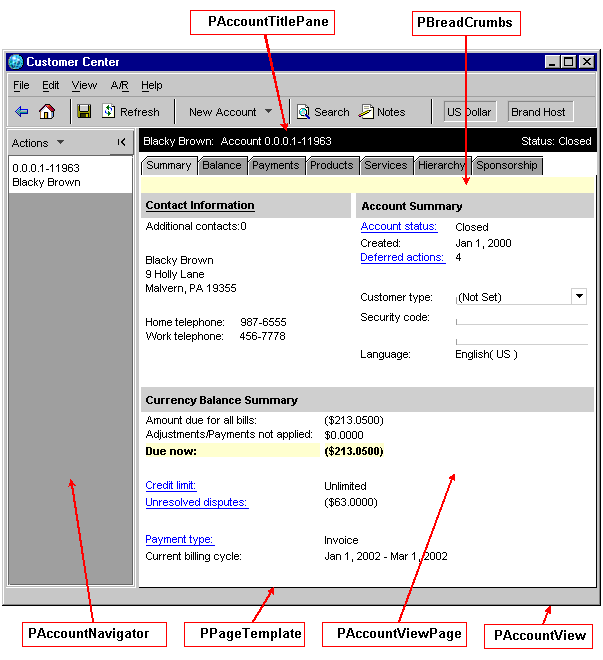Click the Brand Host button
Viewport: 603px width, 660px height.
(x=540, y=112)
